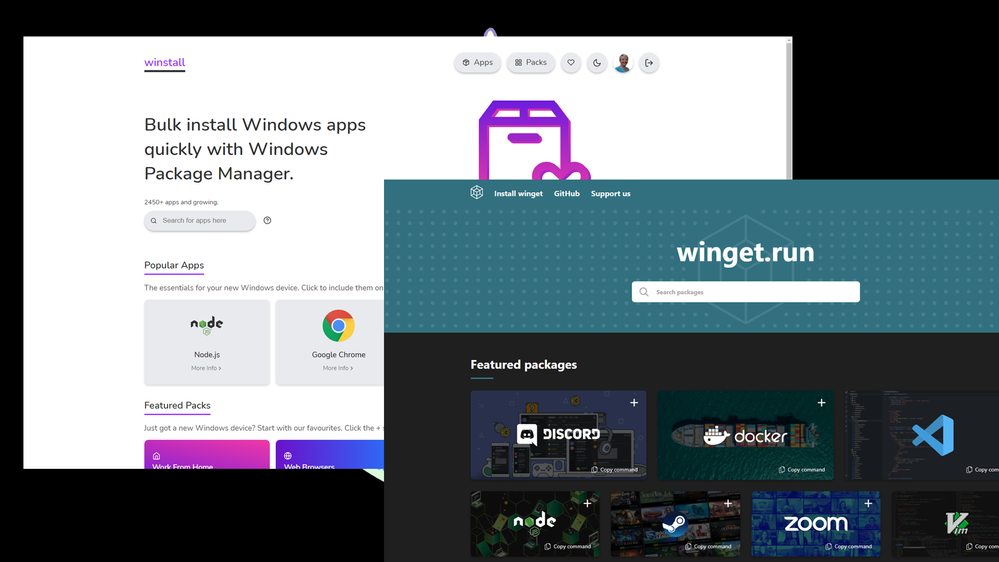Open the Vim featured package card
The image size is (999, 562).
[x=945, y=524]
